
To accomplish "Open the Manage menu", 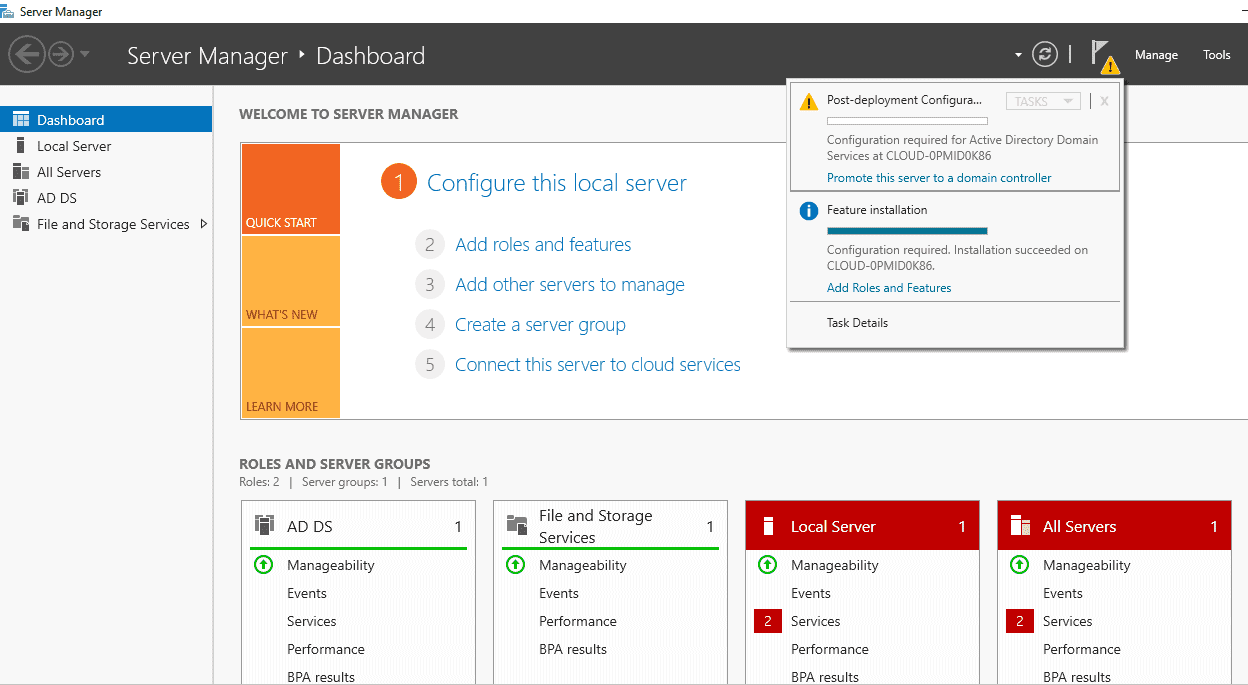I will click(1156, 55).
